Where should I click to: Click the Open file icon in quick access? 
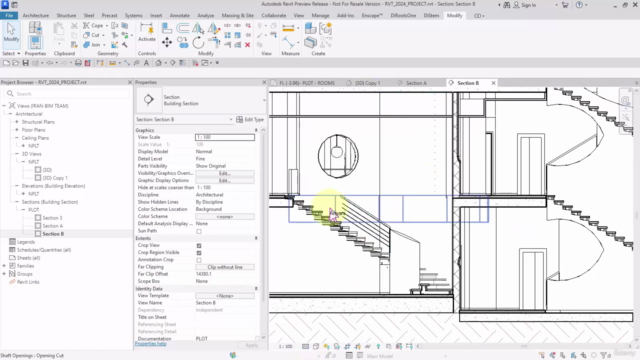click(16, 63)
